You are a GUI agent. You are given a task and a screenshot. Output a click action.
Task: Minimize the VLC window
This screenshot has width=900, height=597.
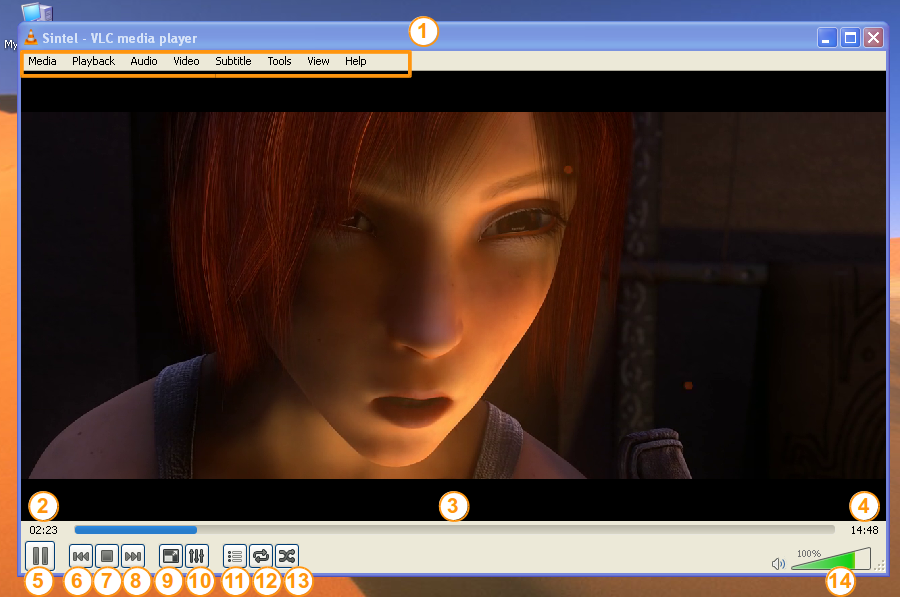827,38
